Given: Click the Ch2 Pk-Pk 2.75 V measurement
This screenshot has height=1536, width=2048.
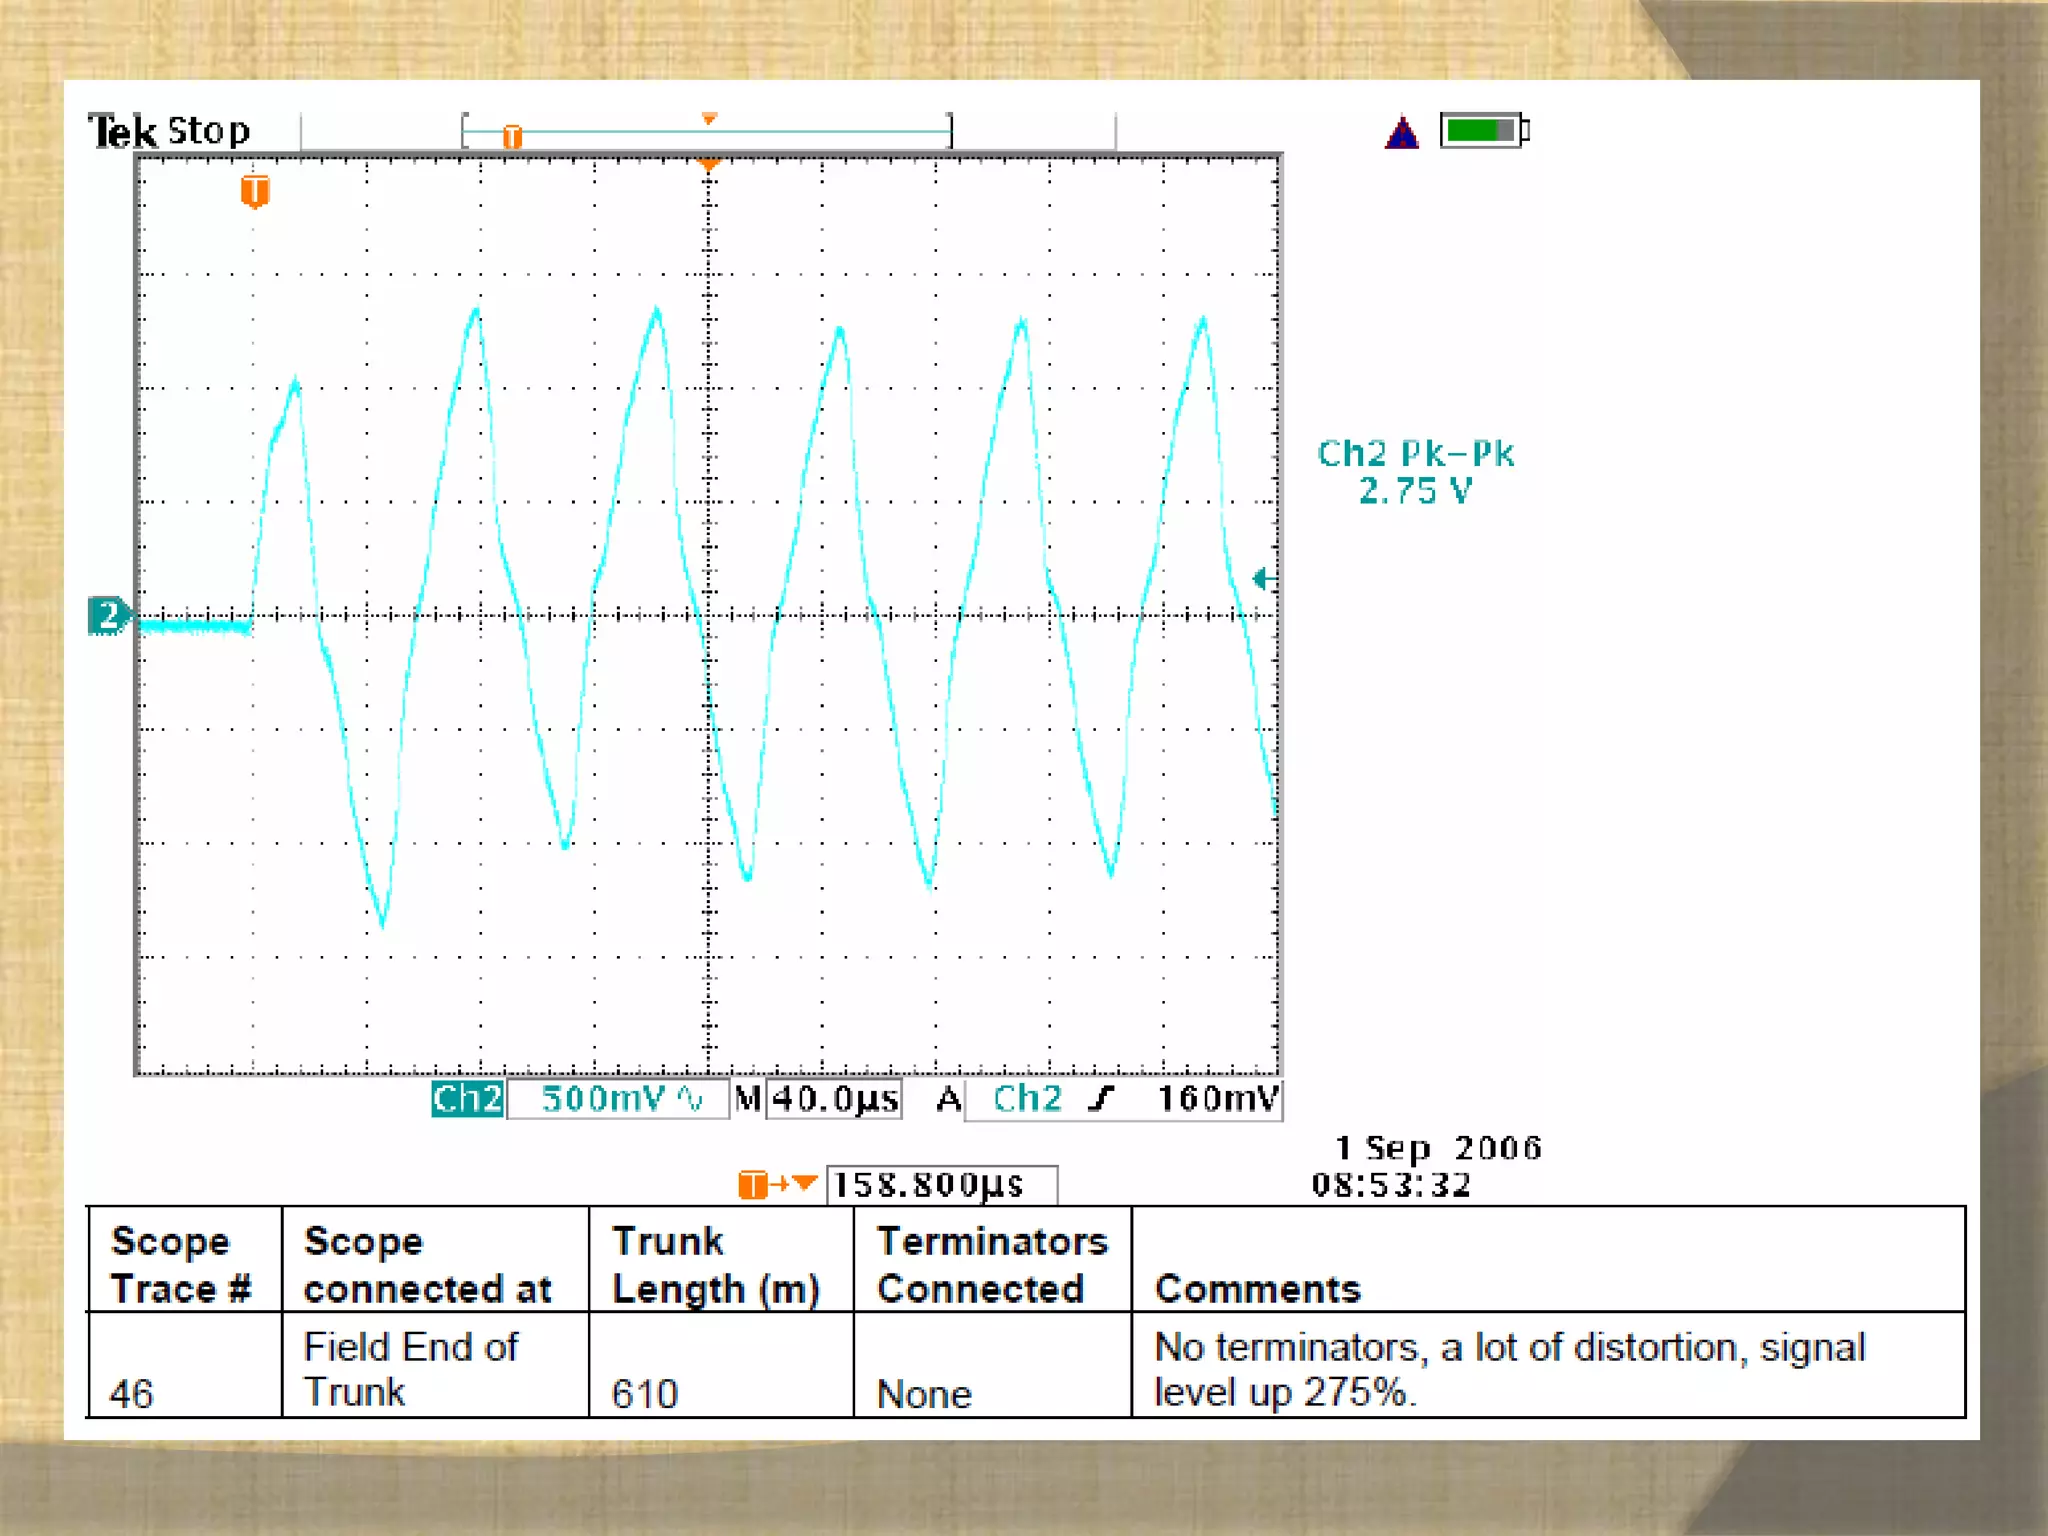Looking at the screenshot, I should coord(1415,471).
